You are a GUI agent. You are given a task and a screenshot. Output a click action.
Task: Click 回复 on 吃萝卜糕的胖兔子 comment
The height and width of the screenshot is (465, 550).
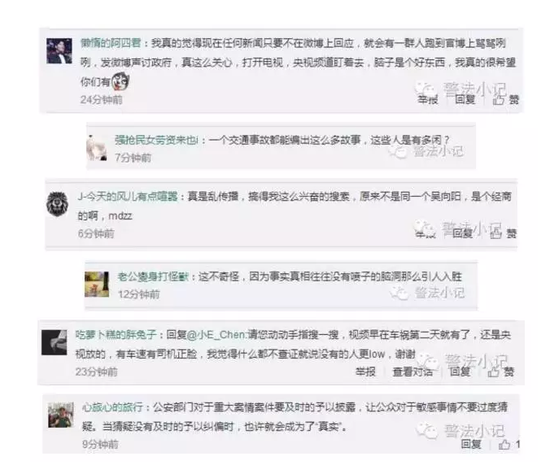click(460, 372)
